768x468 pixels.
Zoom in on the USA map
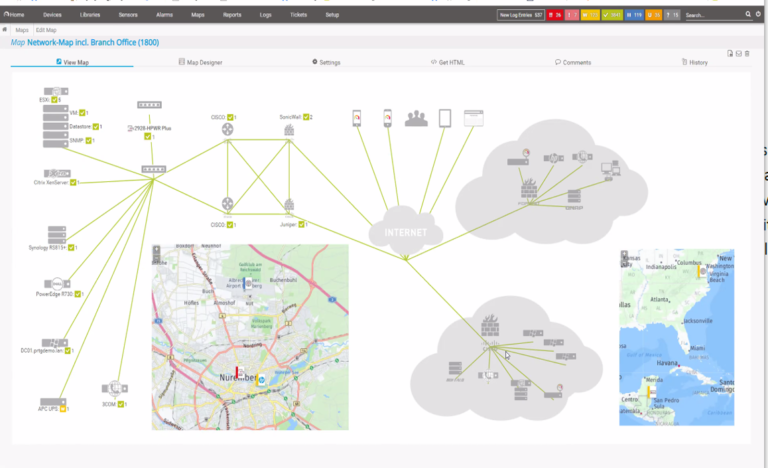click(624, 254)
